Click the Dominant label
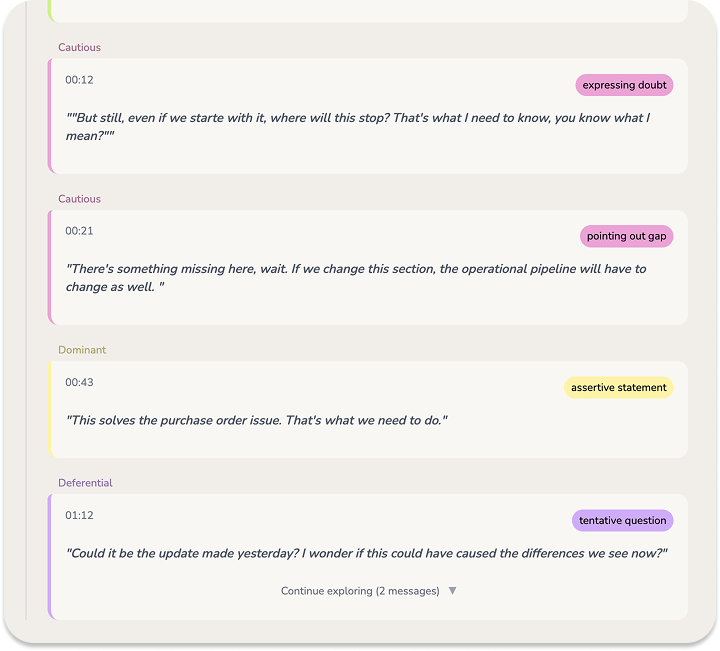The height and width of the screenshot is (651, 720). click(82, 350)
